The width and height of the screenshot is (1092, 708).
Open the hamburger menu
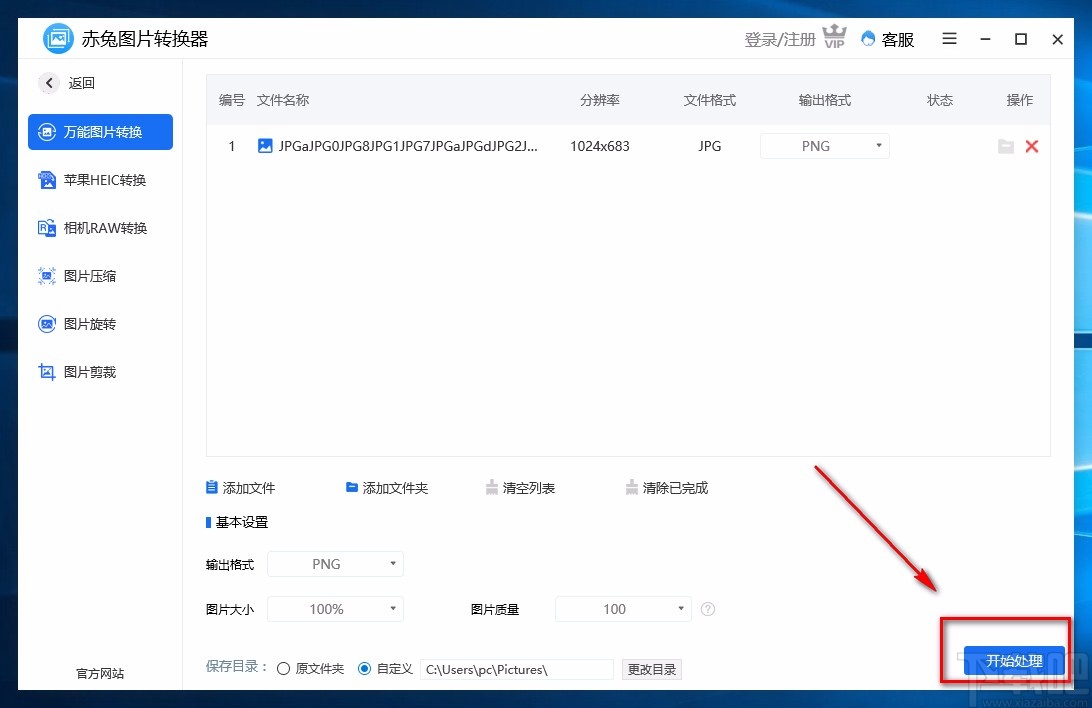[x=948, y=39]
